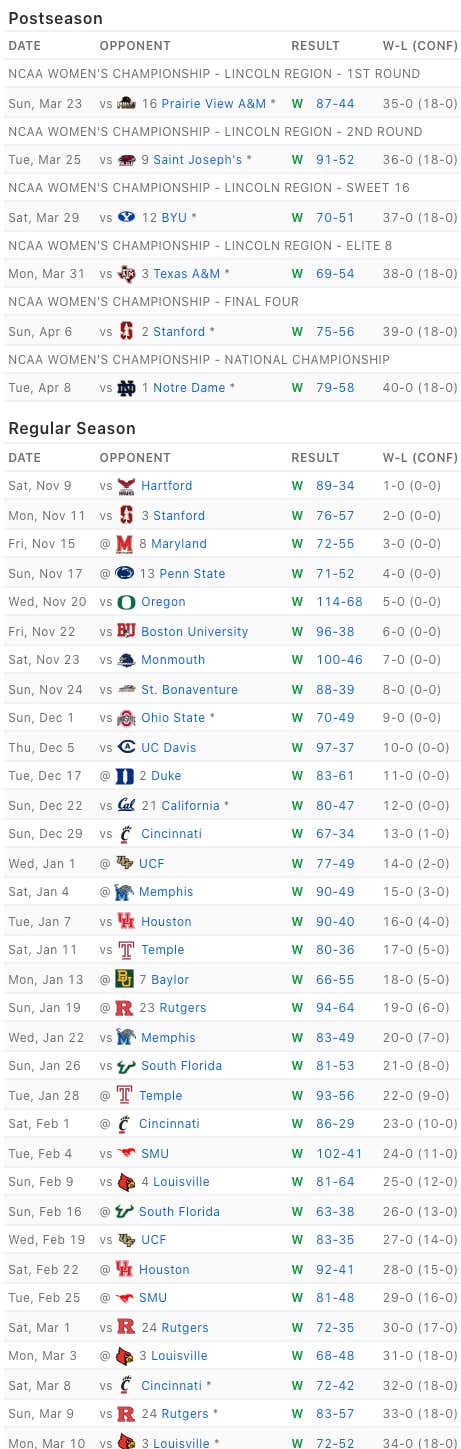Open the Boston University team link

[195, 632]
